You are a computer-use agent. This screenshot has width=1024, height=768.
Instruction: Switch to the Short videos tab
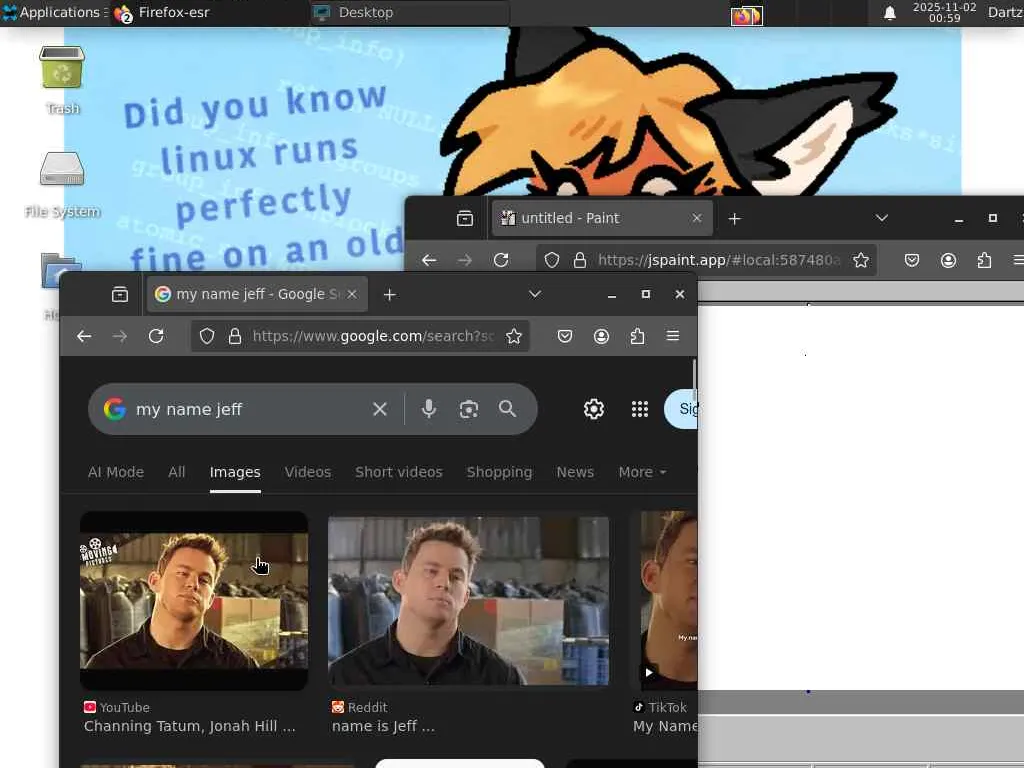point(399,472)
